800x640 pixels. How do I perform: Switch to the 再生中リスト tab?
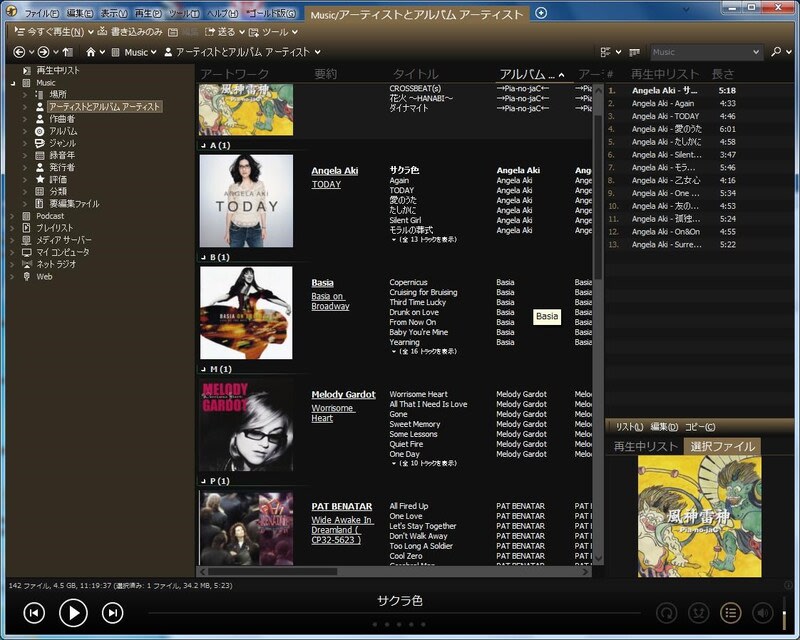pos(645,446)
